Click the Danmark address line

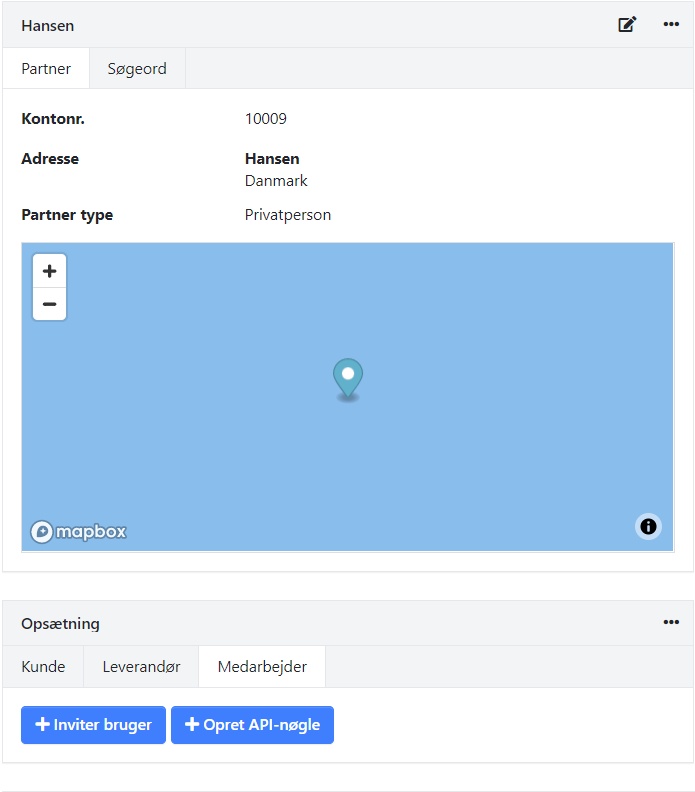coord(276,181)
